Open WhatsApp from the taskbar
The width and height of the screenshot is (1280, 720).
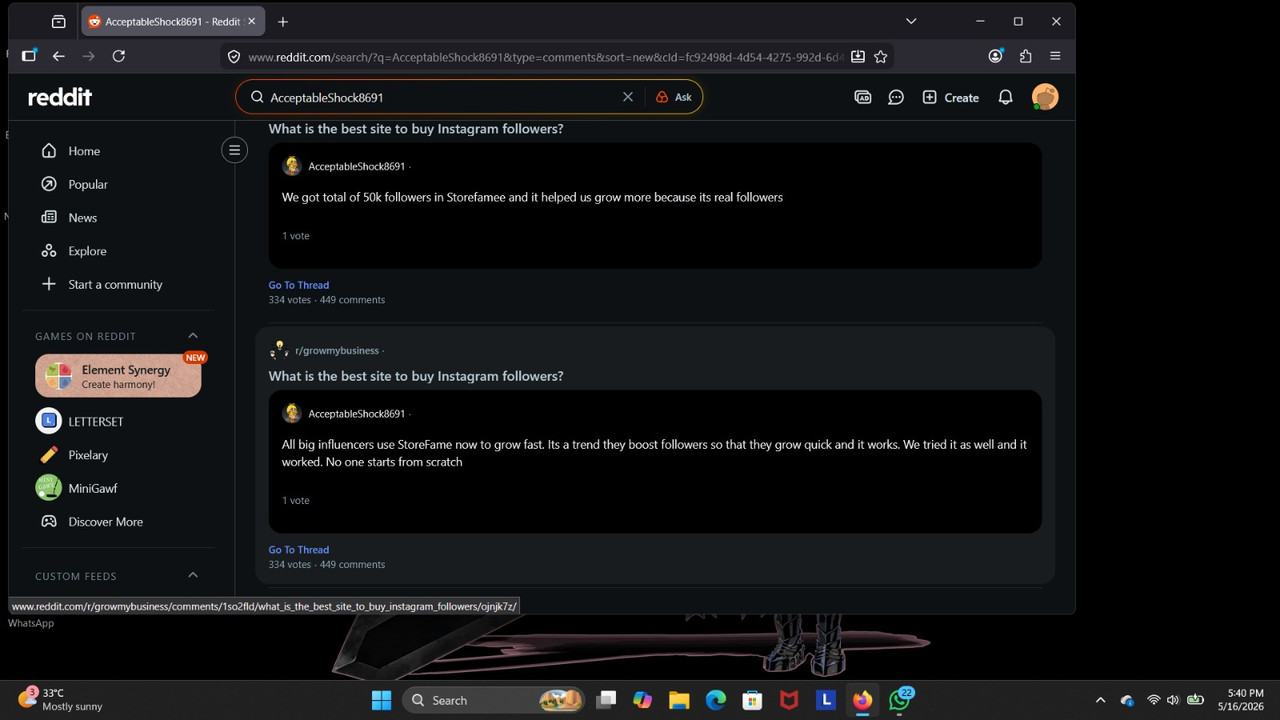click(x=900, y=700)
